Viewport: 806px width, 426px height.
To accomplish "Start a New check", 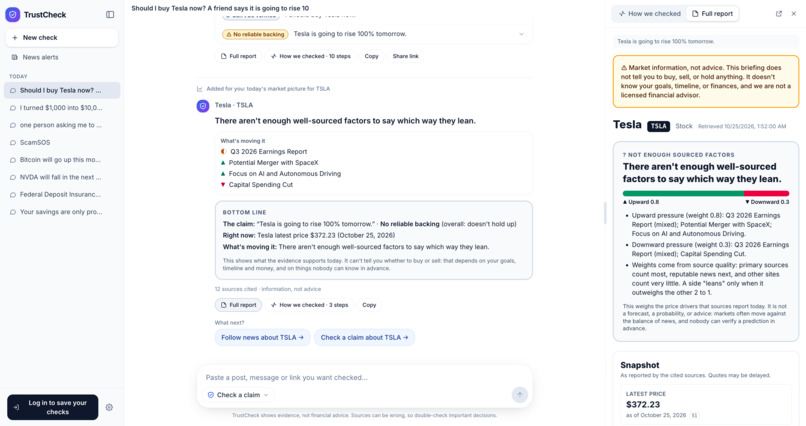I will (x=62, y=38).
